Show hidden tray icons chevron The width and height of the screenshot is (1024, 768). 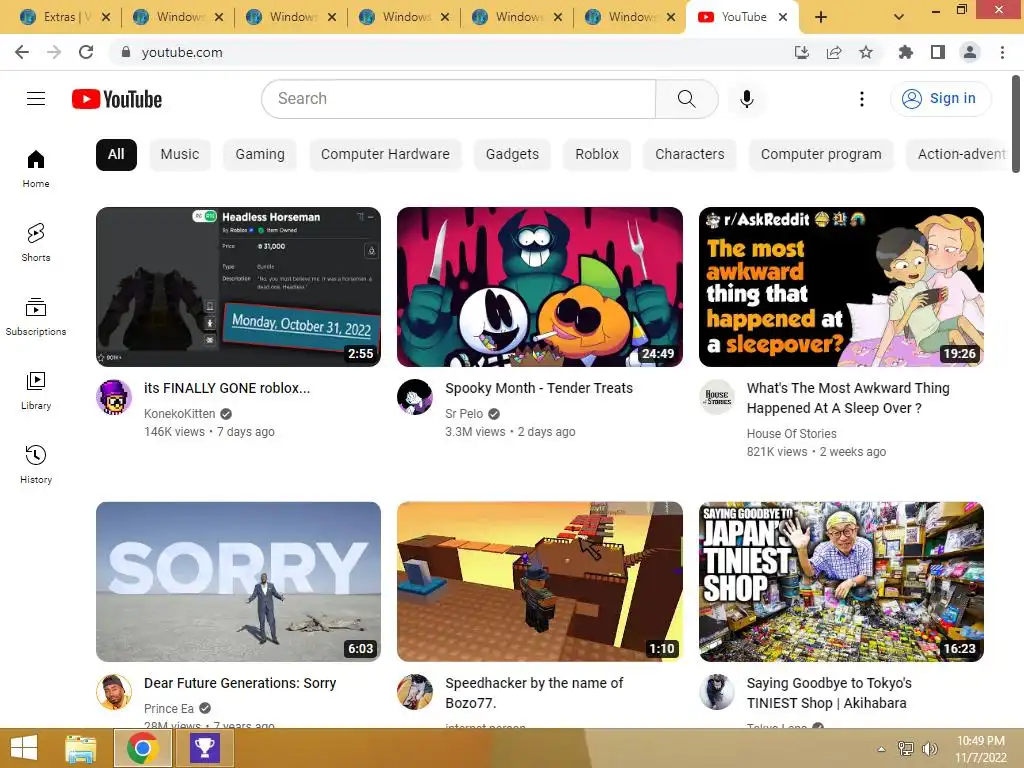point(882,749)
